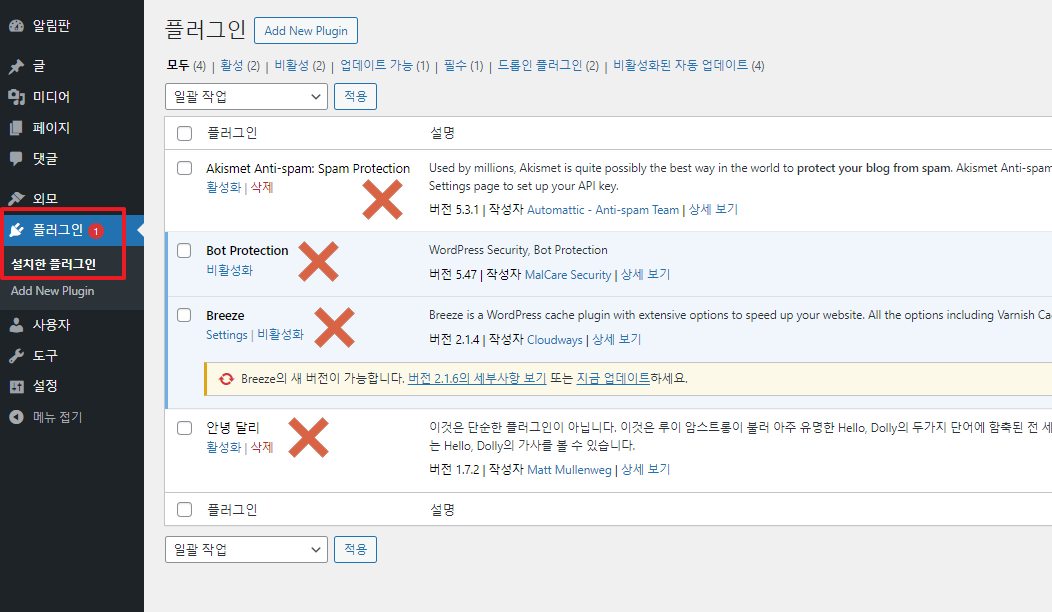Click the Breeze update refresh icon

(227, 378)
